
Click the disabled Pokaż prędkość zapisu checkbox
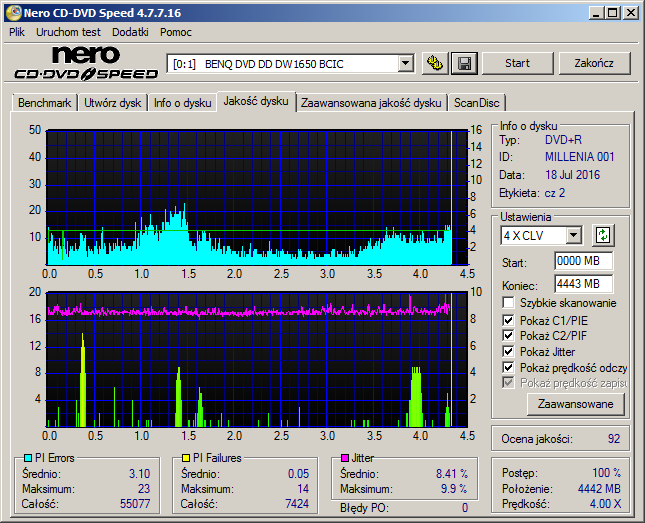(508, 383)
